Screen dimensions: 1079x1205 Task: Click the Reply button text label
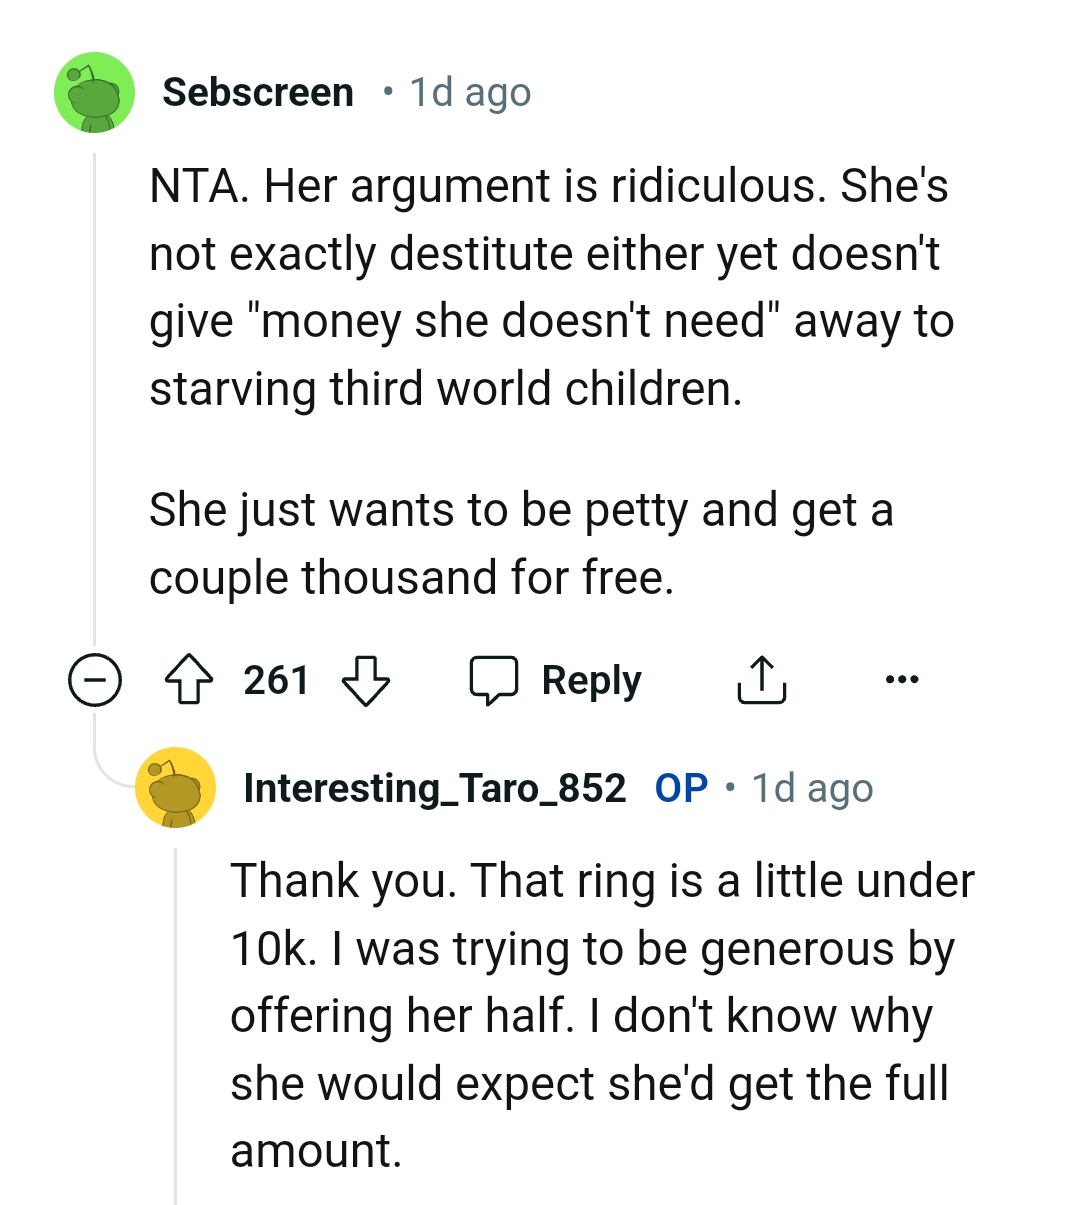590,679
